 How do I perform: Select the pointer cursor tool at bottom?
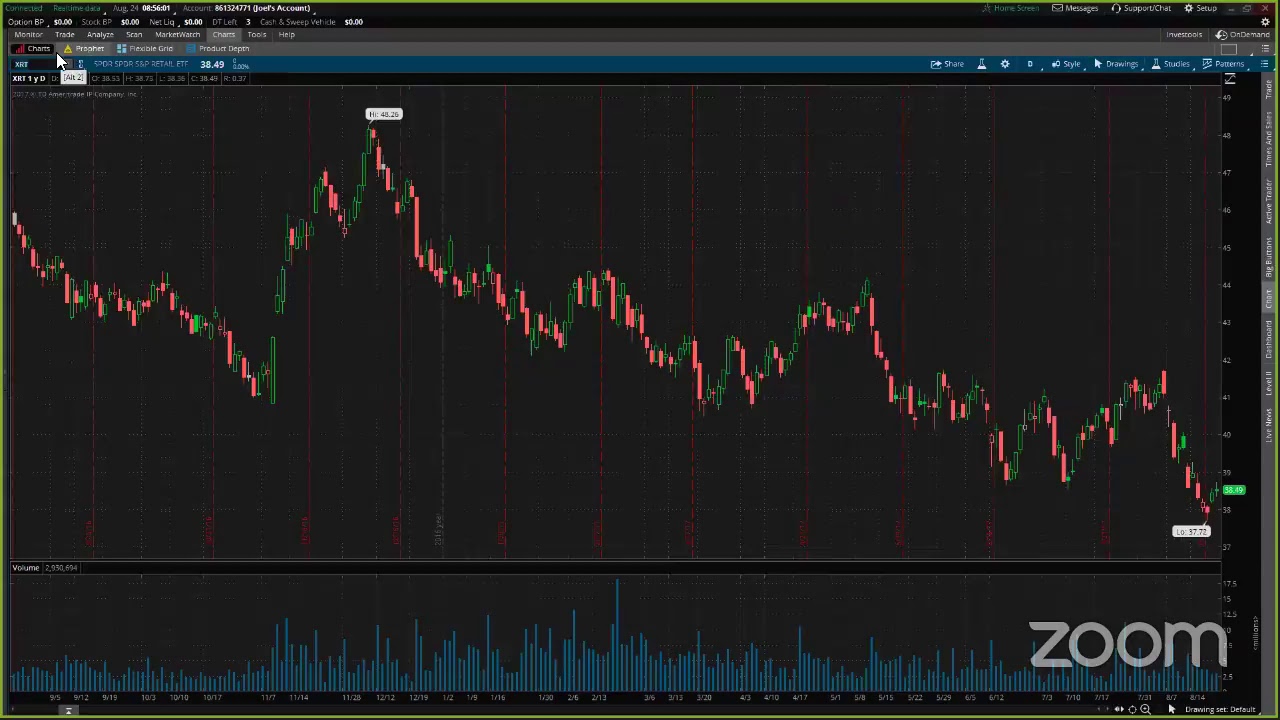click(1172, 710)
